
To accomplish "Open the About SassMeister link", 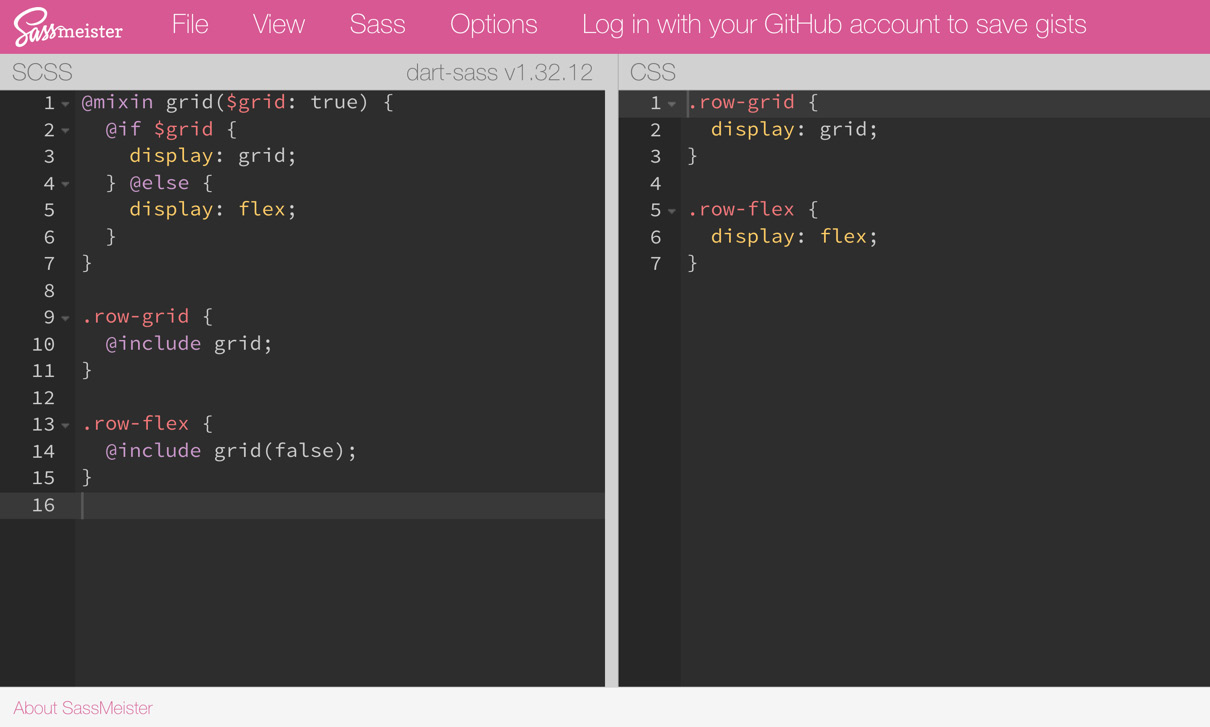I will [83, 708].
